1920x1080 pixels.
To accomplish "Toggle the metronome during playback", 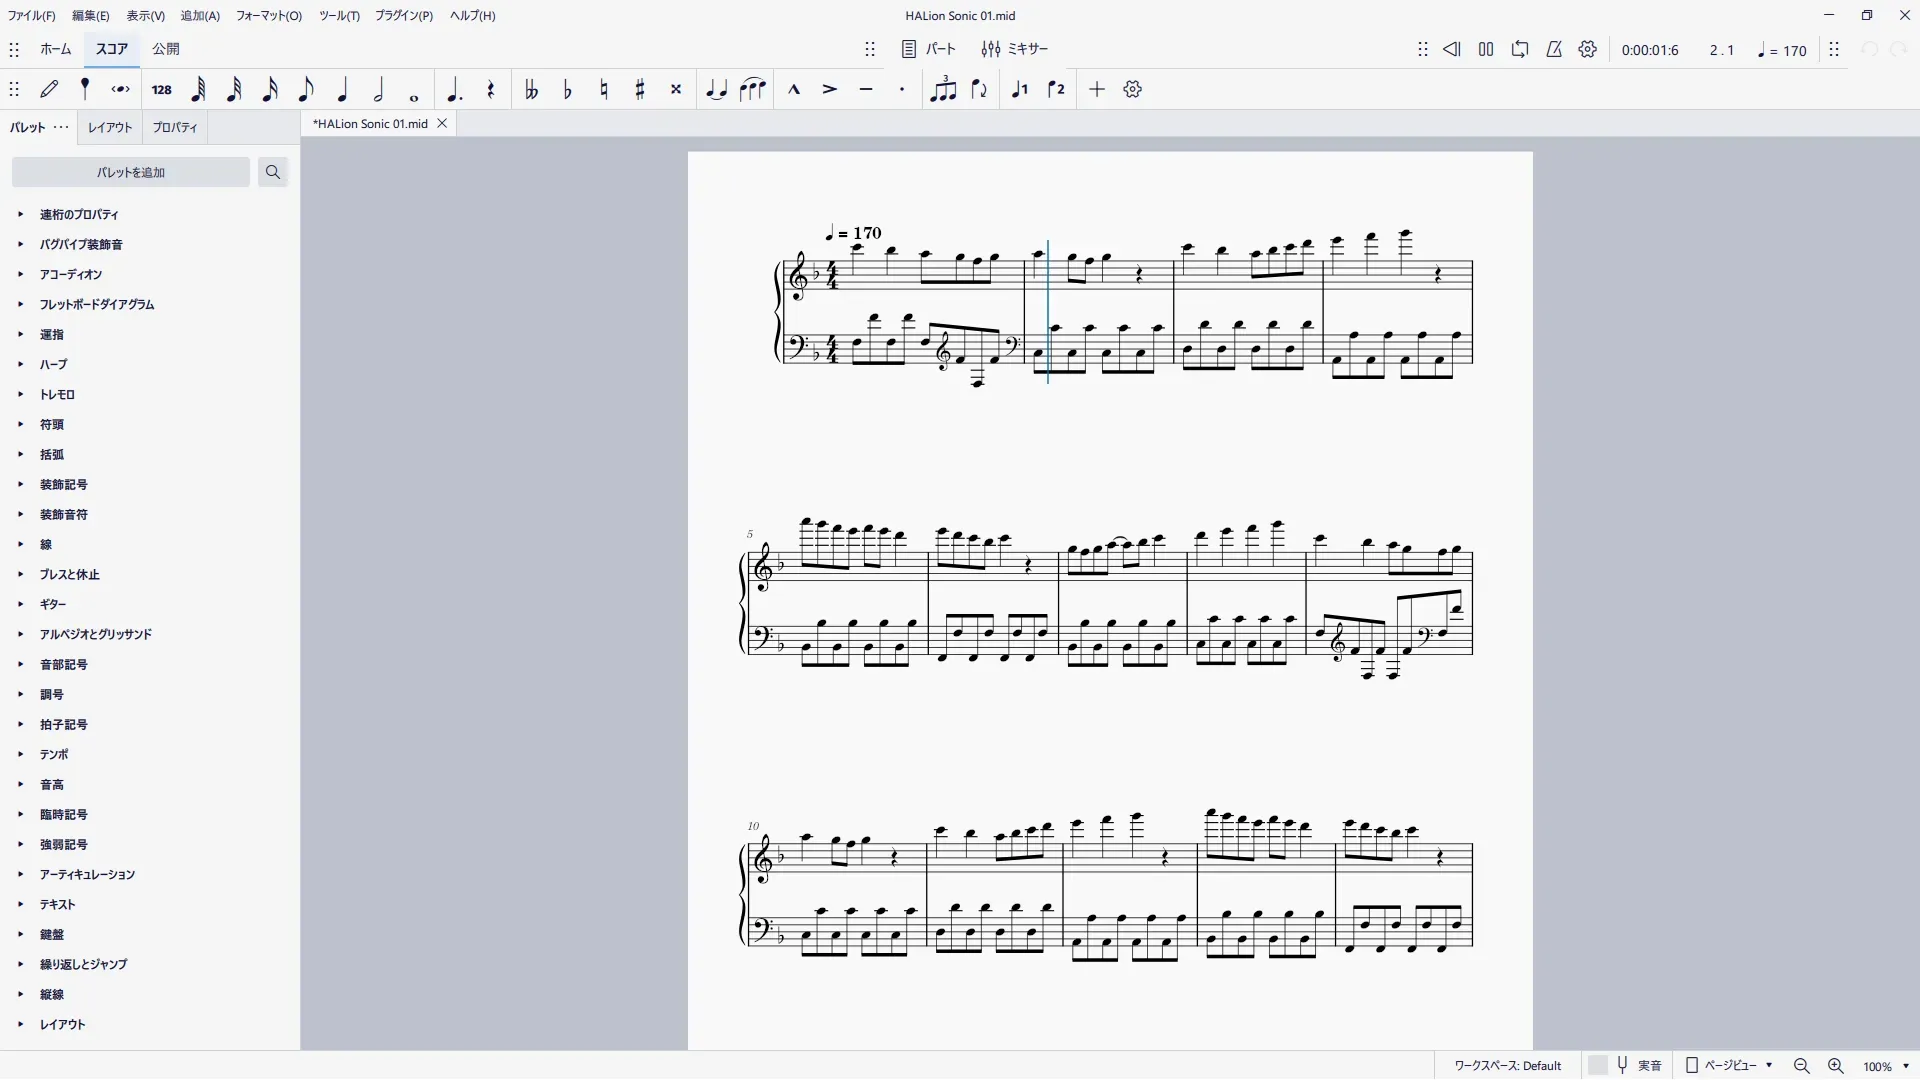I will [1554, 49].
